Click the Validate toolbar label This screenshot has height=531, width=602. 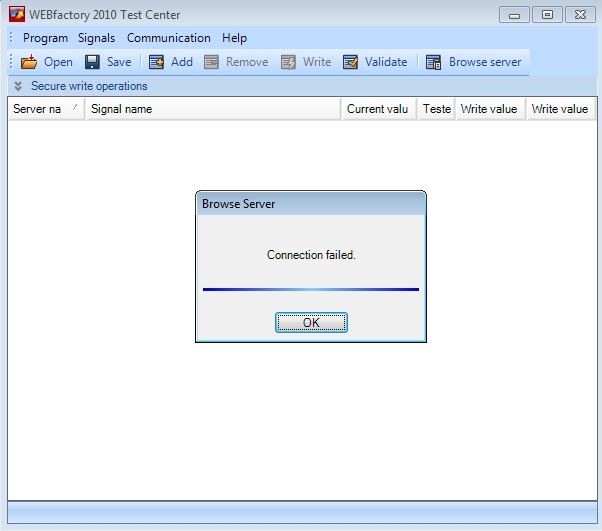(386, 62)
